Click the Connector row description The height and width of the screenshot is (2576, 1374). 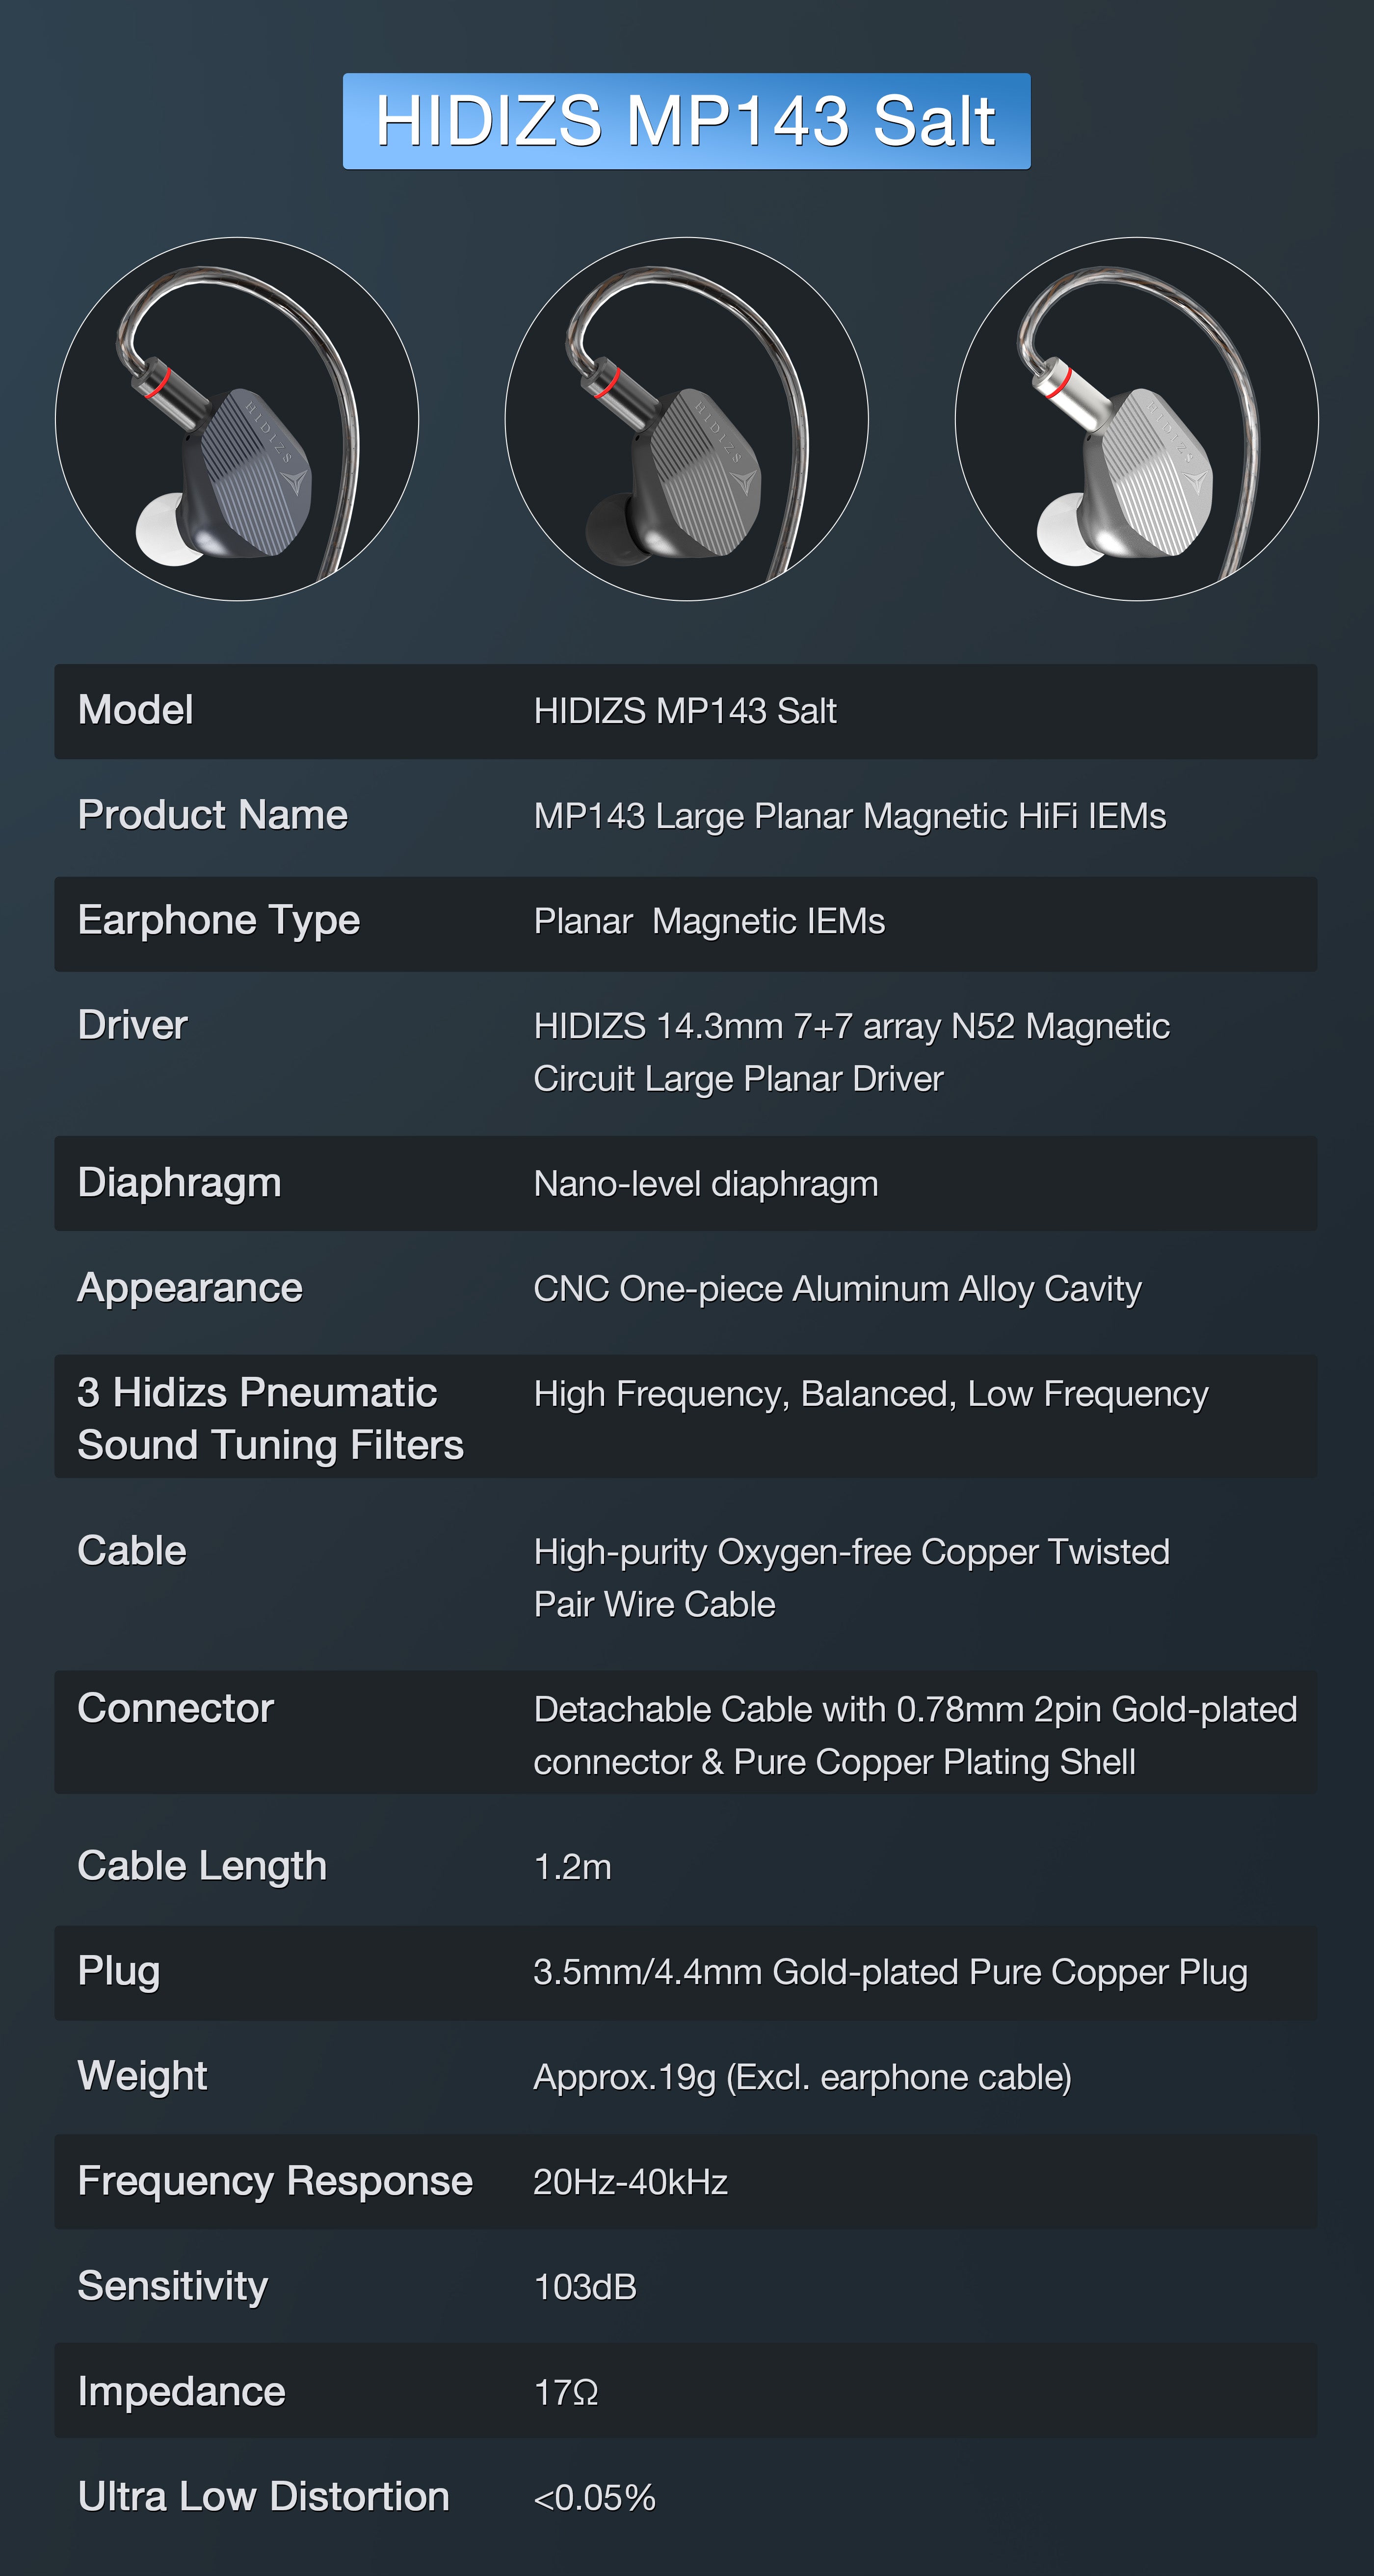pyautogui.click(x=915, y=1735)
